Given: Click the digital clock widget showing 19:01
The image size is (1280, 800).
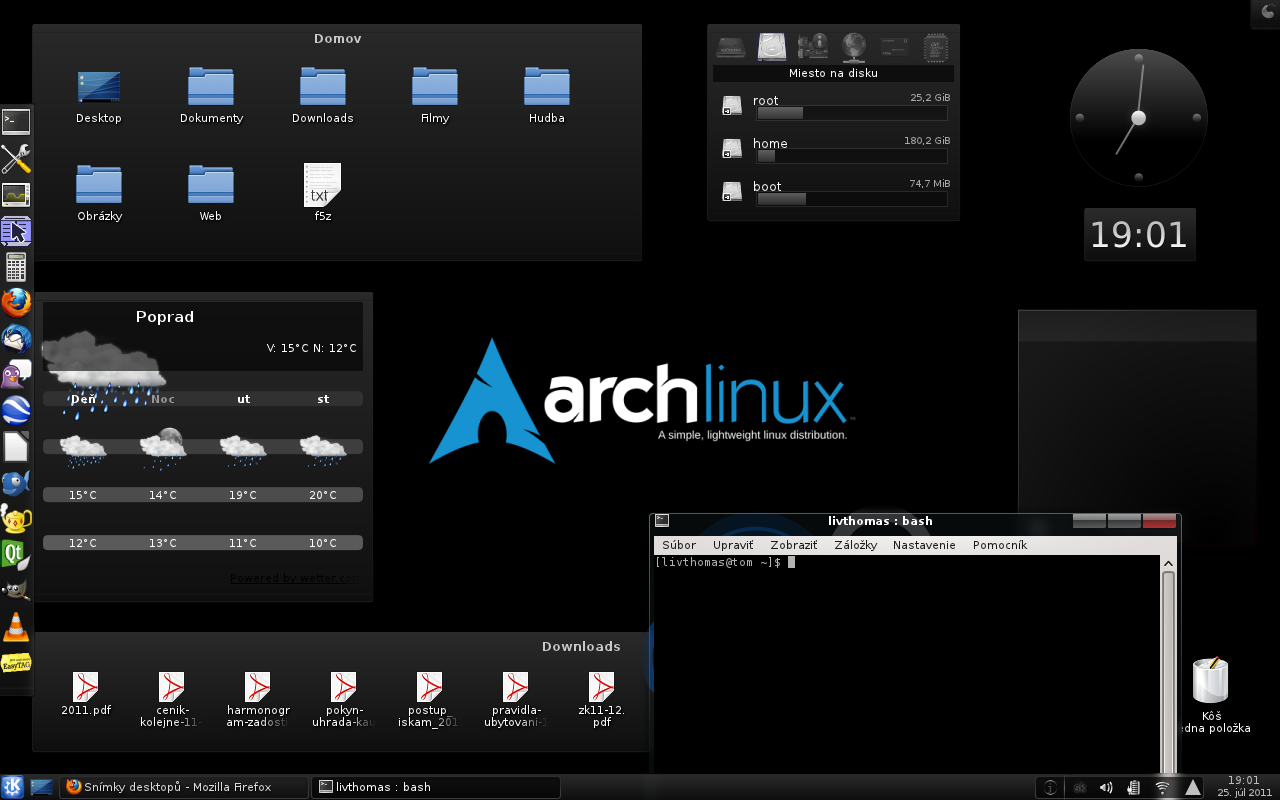Looking at the screenshot, I should tap(1139, 234).
